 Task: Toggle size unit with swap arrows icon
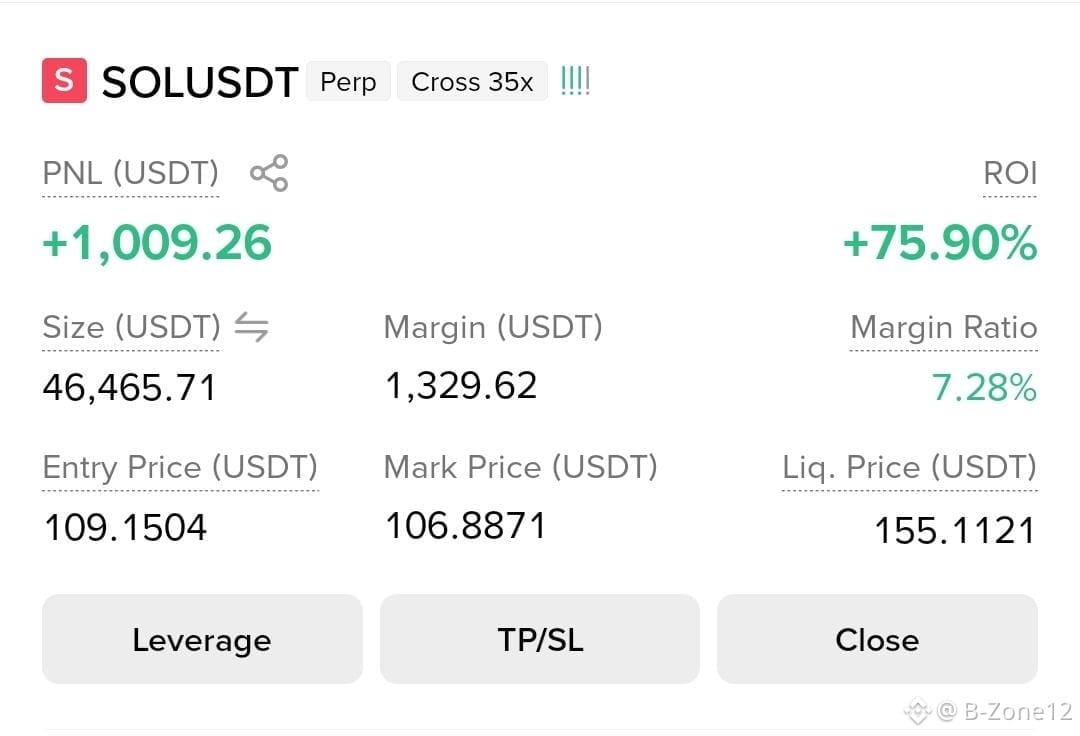point(251,327)
